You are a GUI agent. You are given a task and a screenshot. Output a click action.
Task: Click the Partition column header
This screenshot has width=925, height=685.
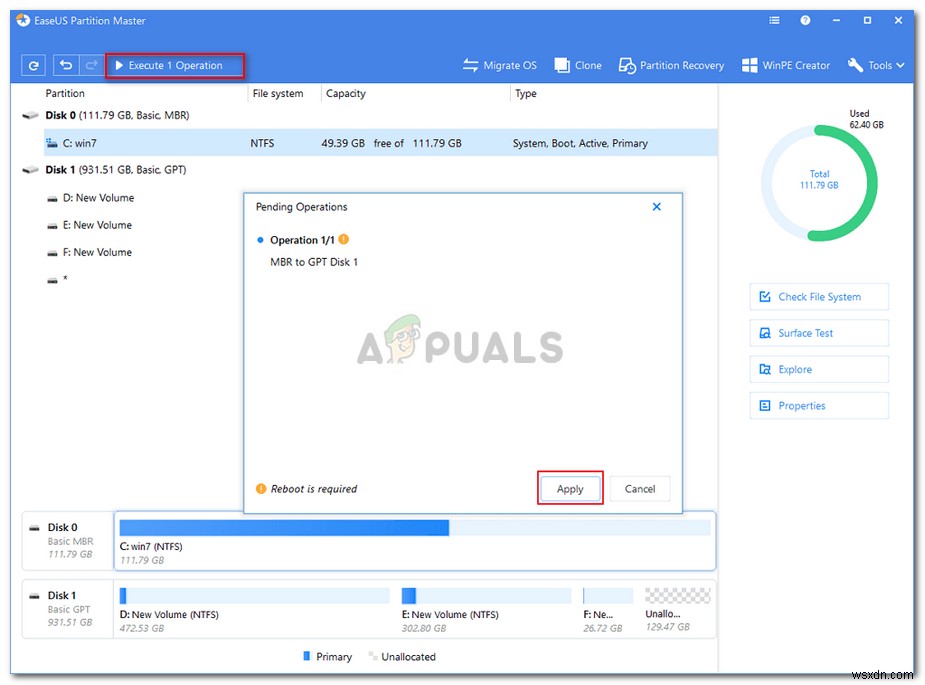click(x=65, y=93)
